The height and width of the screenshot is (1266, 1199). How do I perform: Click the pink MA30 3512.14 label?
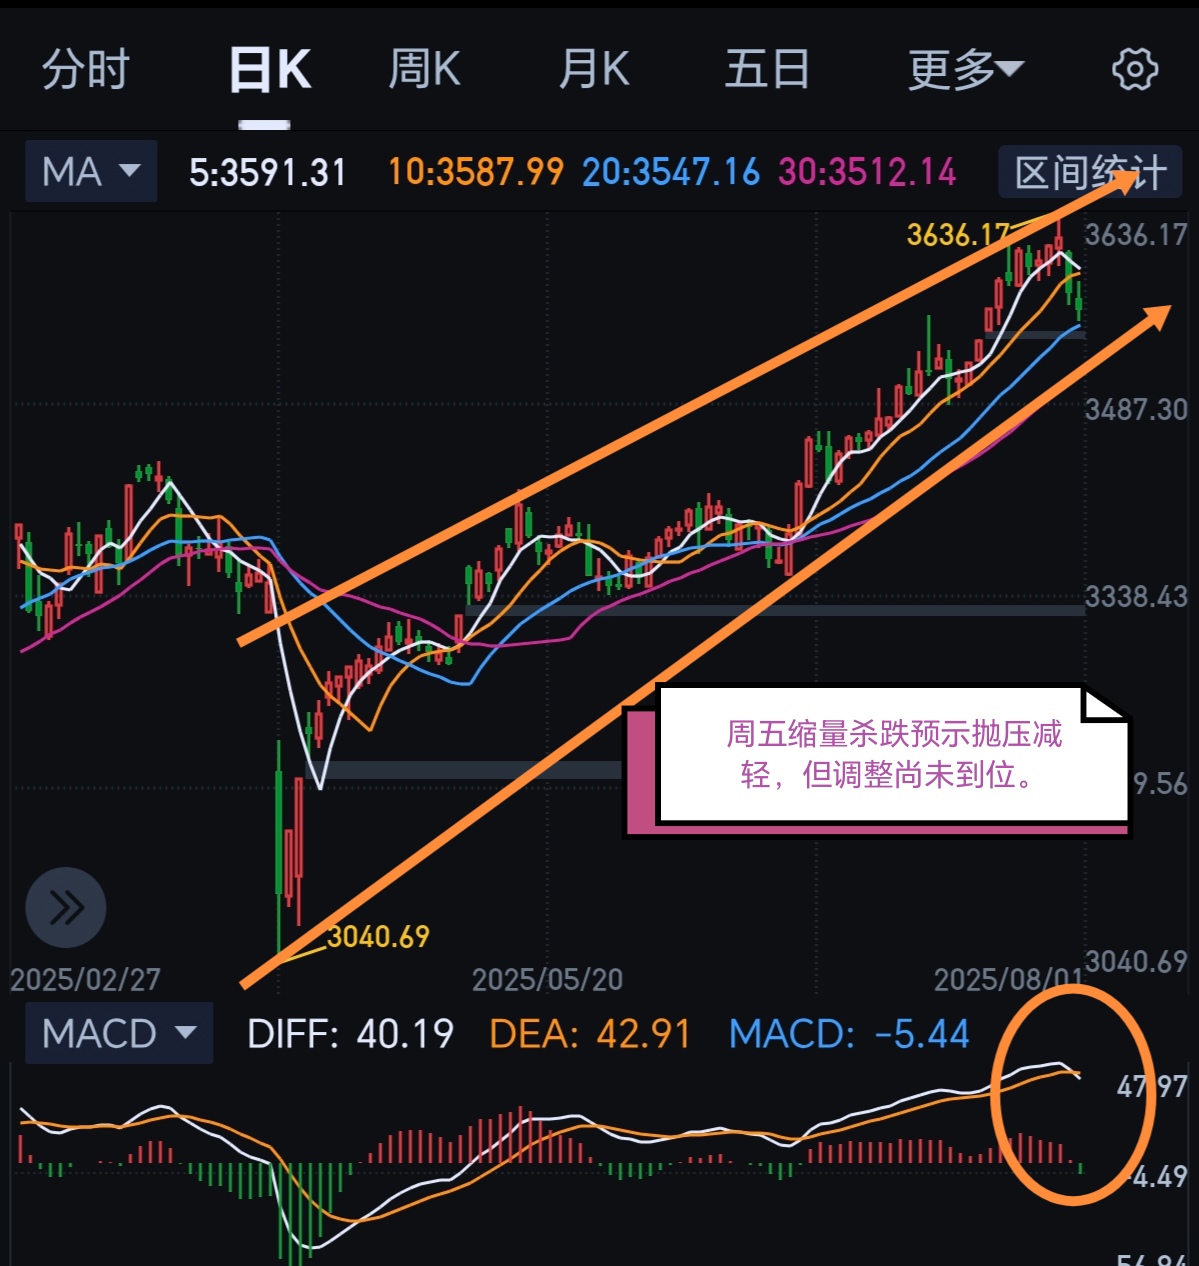(867, 173)
